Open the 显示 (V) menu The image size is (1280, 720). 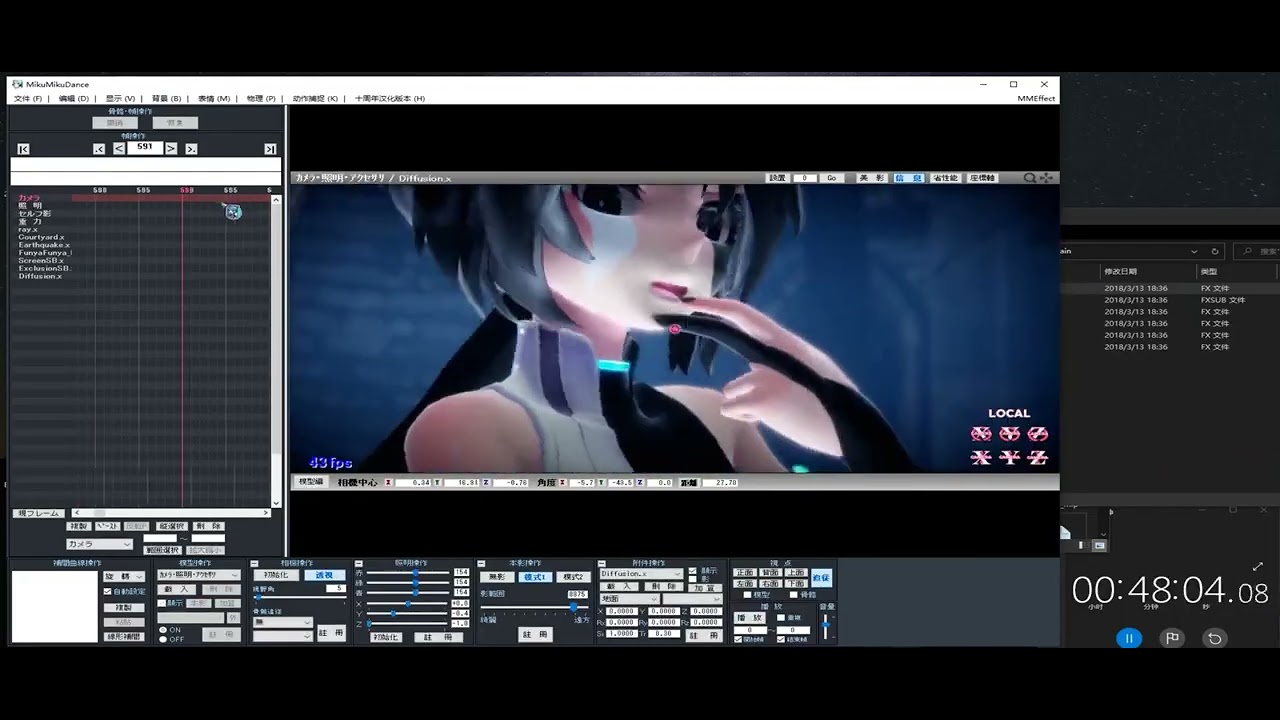pos(120,99)
